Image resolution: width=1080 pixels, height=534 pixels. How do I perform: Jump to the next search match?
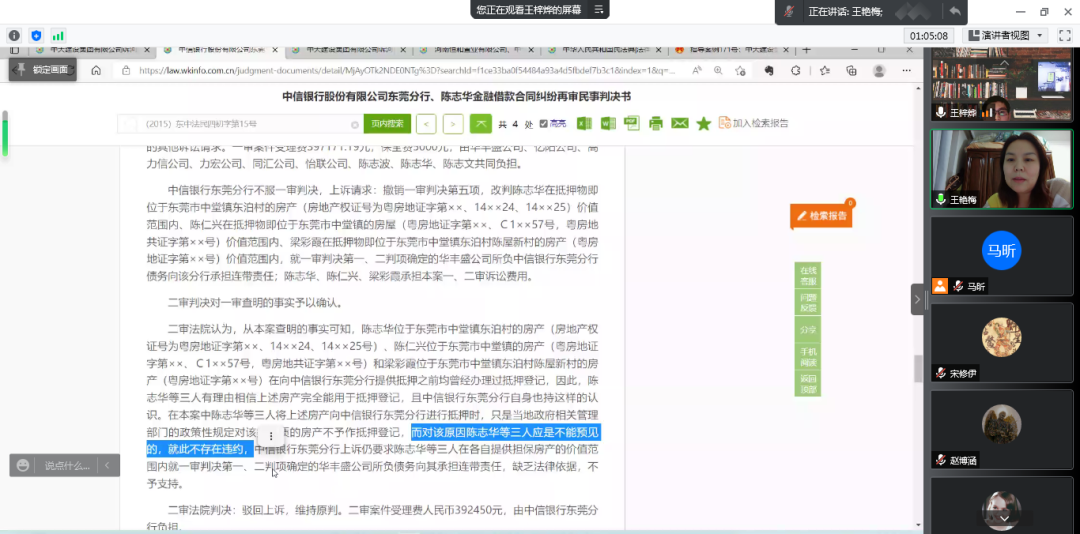pyautogui.click(x=453, y=123)
